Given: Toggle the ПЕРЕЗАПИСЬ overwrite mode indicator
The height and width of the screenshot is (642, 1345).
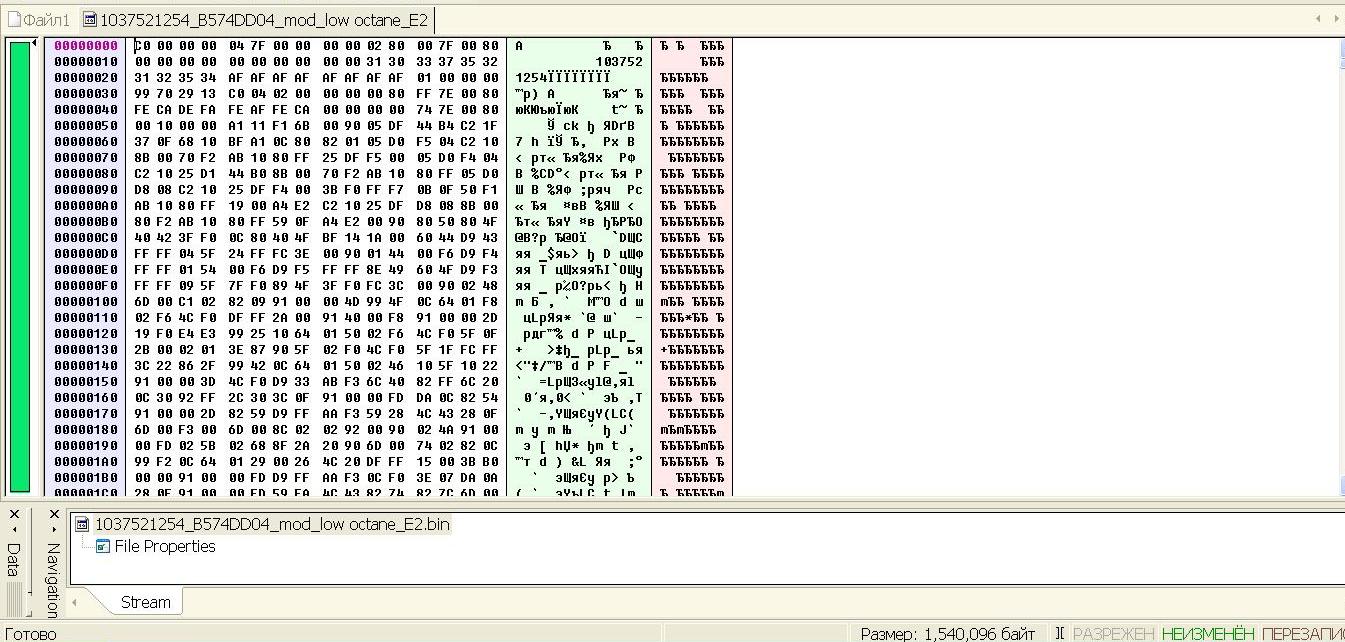Looking at the screenshot, I should tap(1302, 633).
